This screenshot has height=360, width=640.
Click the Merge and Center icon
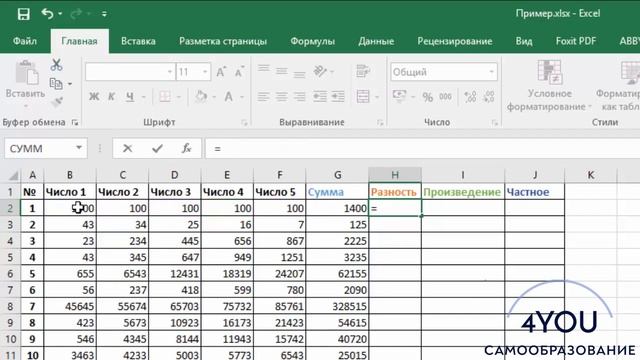click(363, 97)
